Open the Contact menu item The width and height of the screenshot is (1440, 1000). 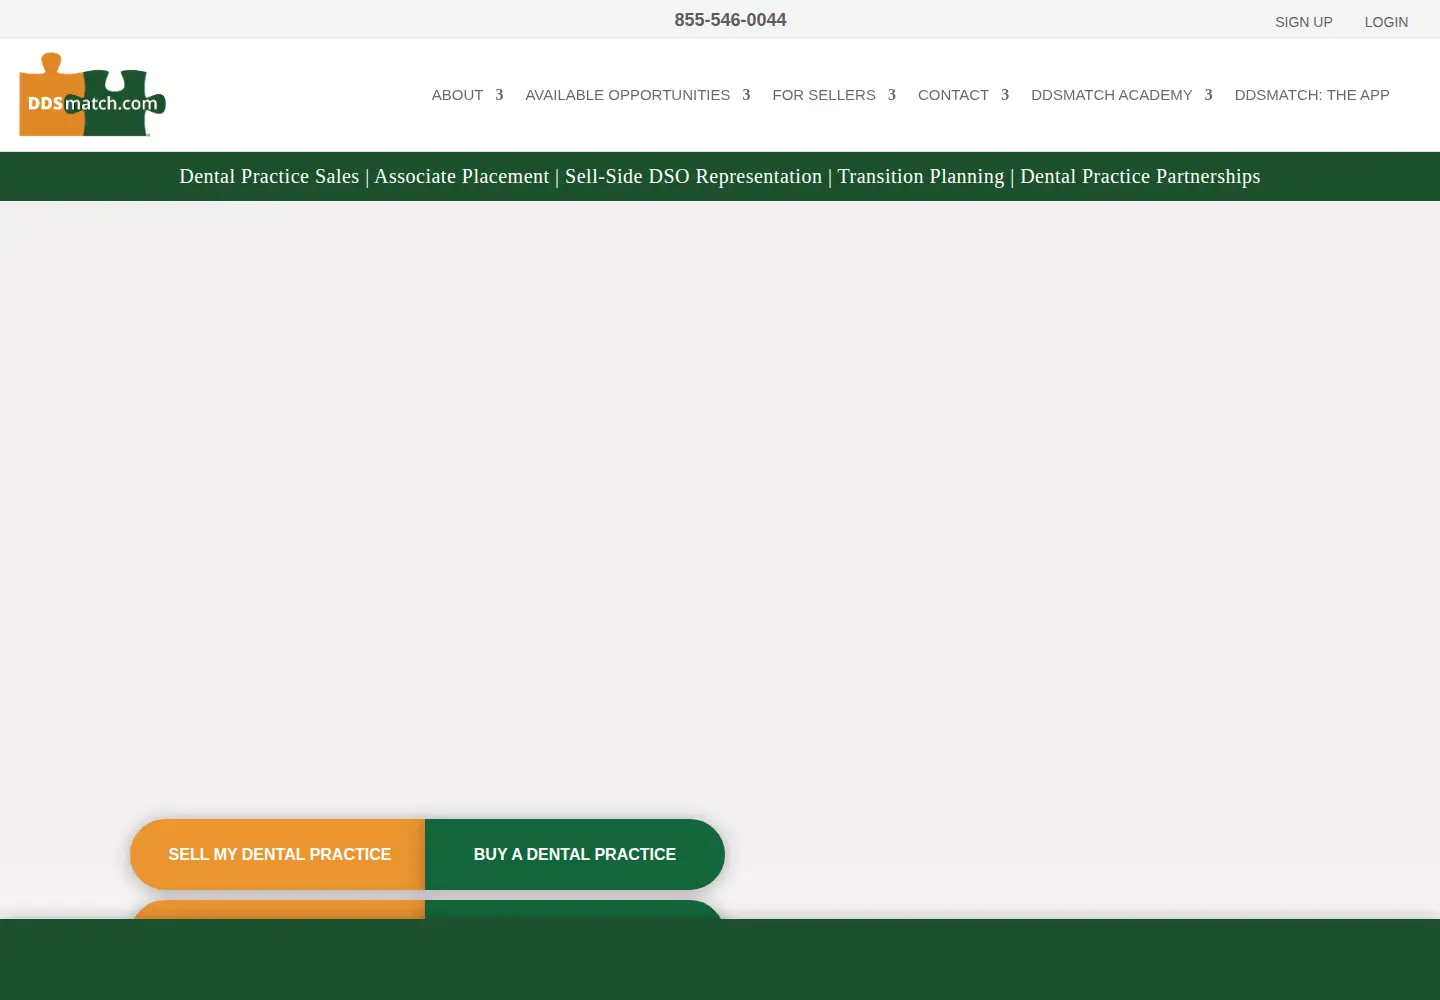953,95
